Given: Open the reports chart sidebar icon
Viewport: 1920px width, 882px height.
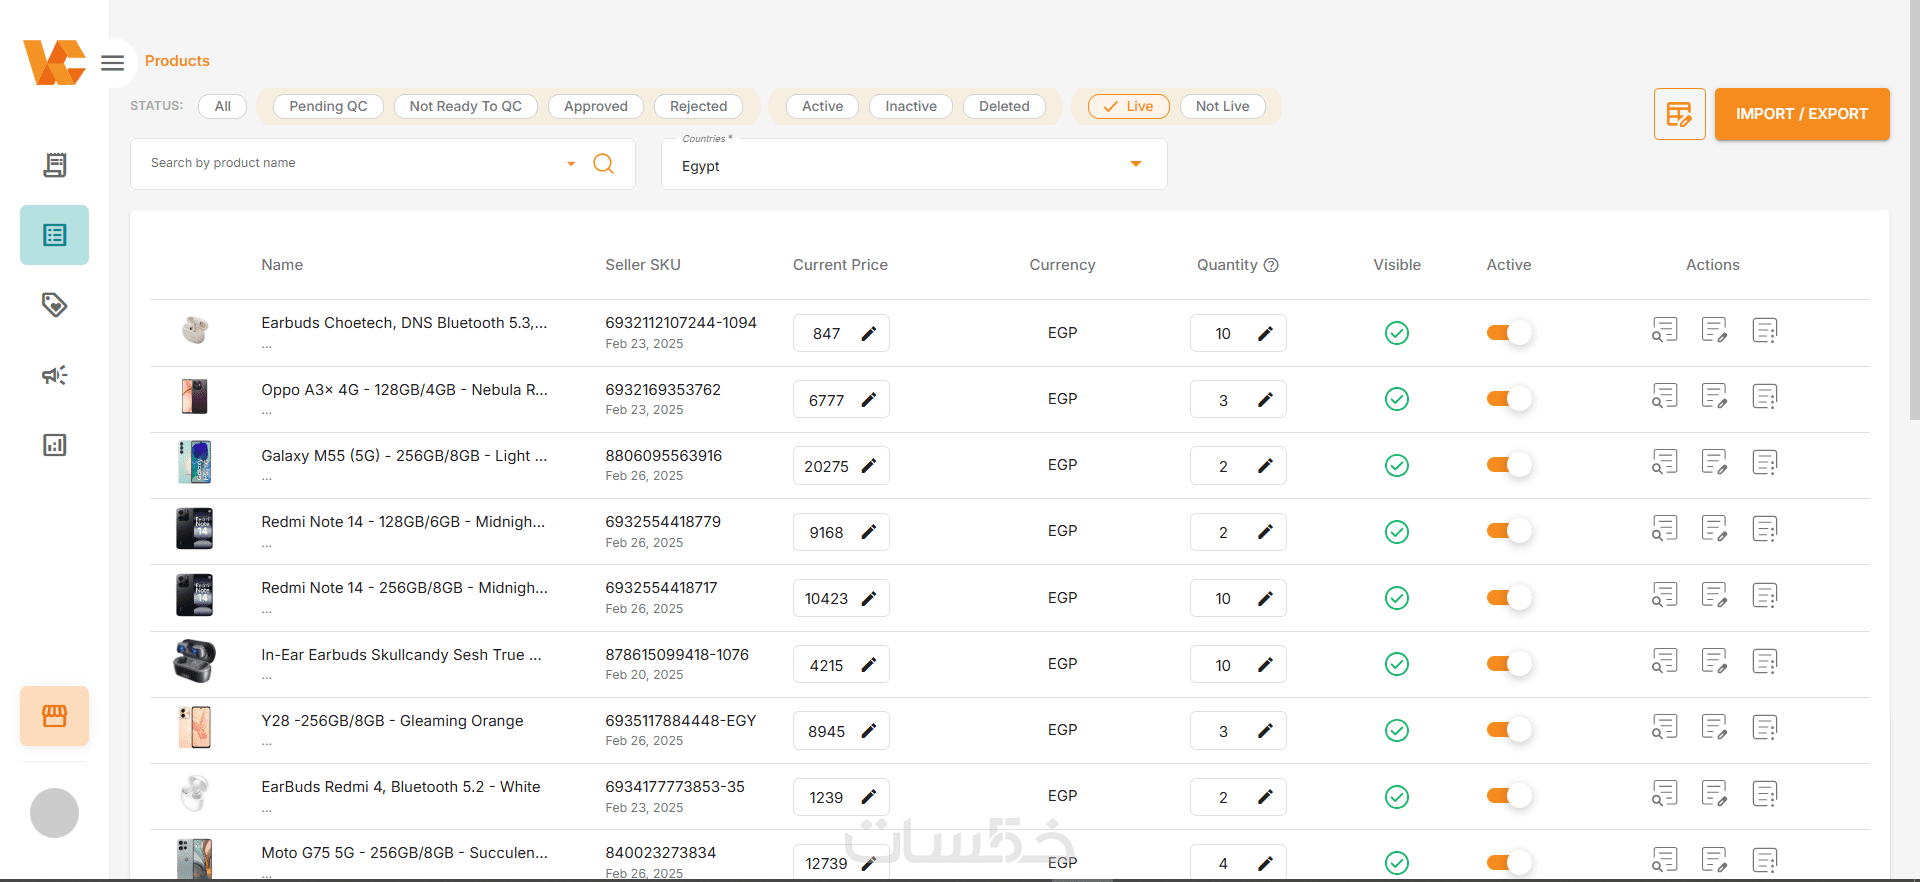Looking at the screenshot, I should click(x=55, y=445).
